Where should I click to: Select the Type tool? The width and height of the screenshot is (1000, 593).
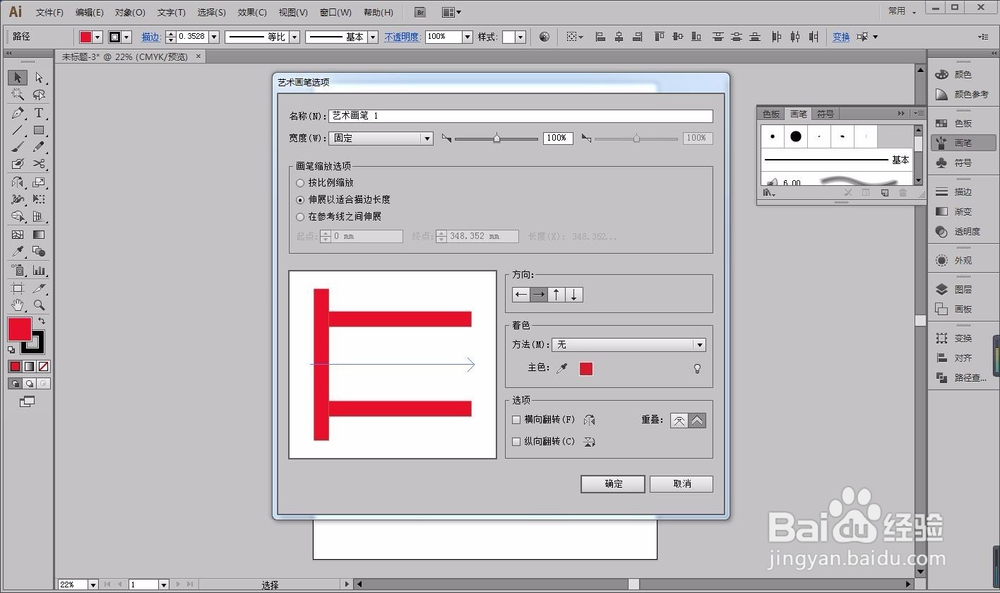39,113
